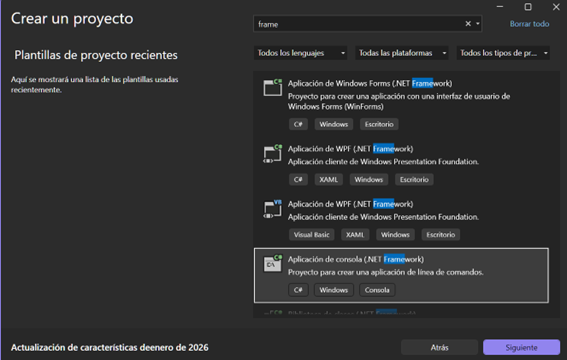
Task: Minimize the Crear un proyecto window
Action: tap(500, 7)
